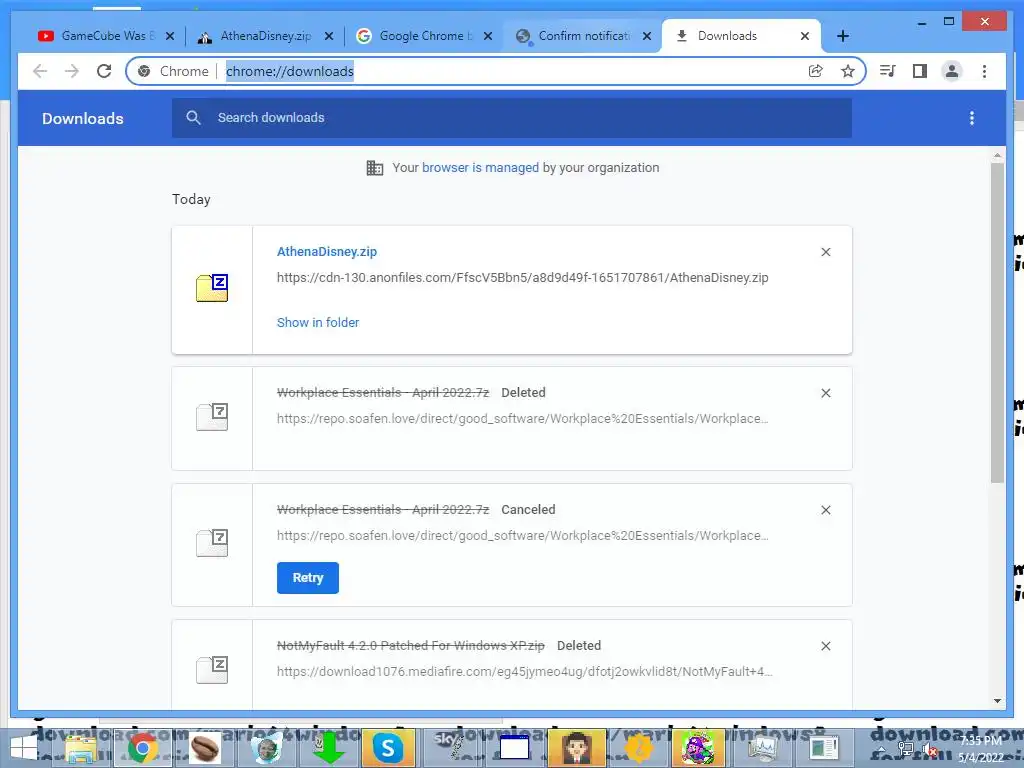Click scrollbar down arrow on Downloads page
1024x768 pixels.
997,701
